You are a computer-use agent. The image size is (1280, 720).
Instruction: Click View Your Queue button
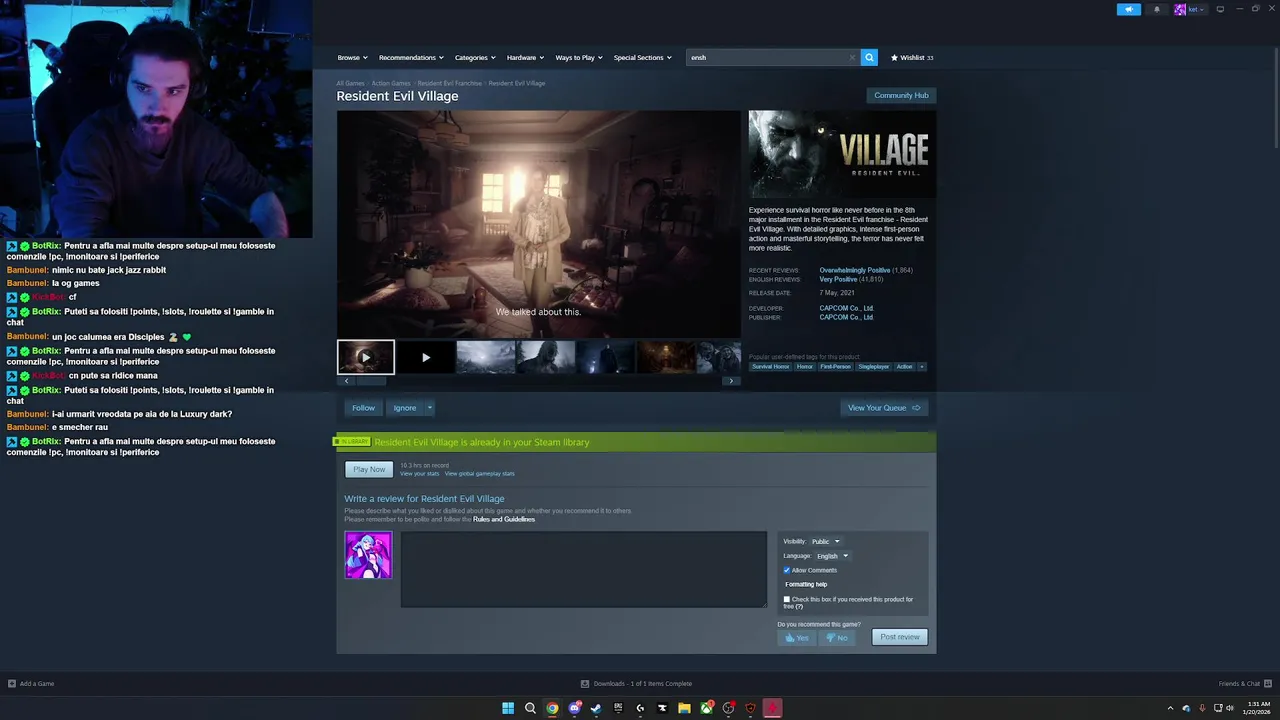(884, 407)
